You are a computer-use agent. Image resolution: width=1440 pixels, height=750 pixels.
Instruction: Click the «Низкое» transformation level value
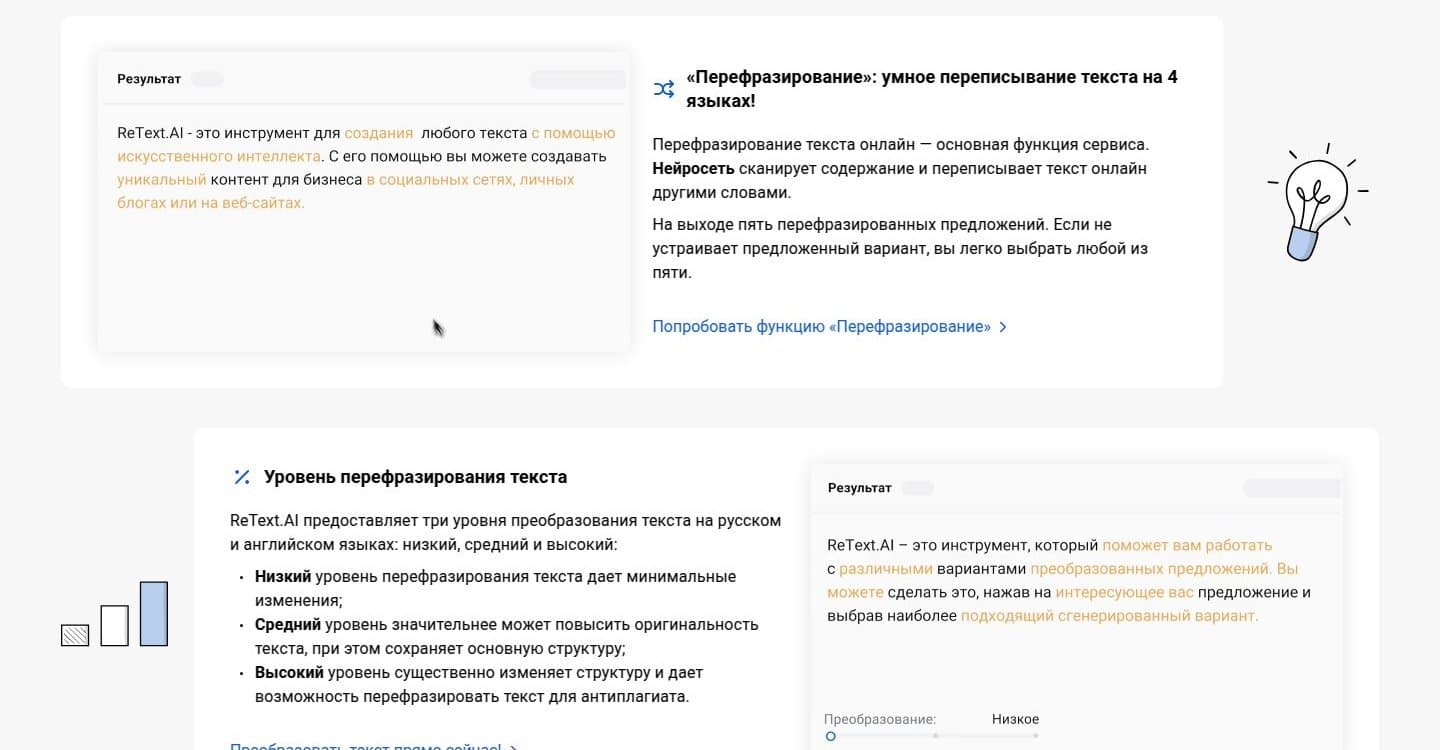pyautogui.click(x=1015, y=719)
